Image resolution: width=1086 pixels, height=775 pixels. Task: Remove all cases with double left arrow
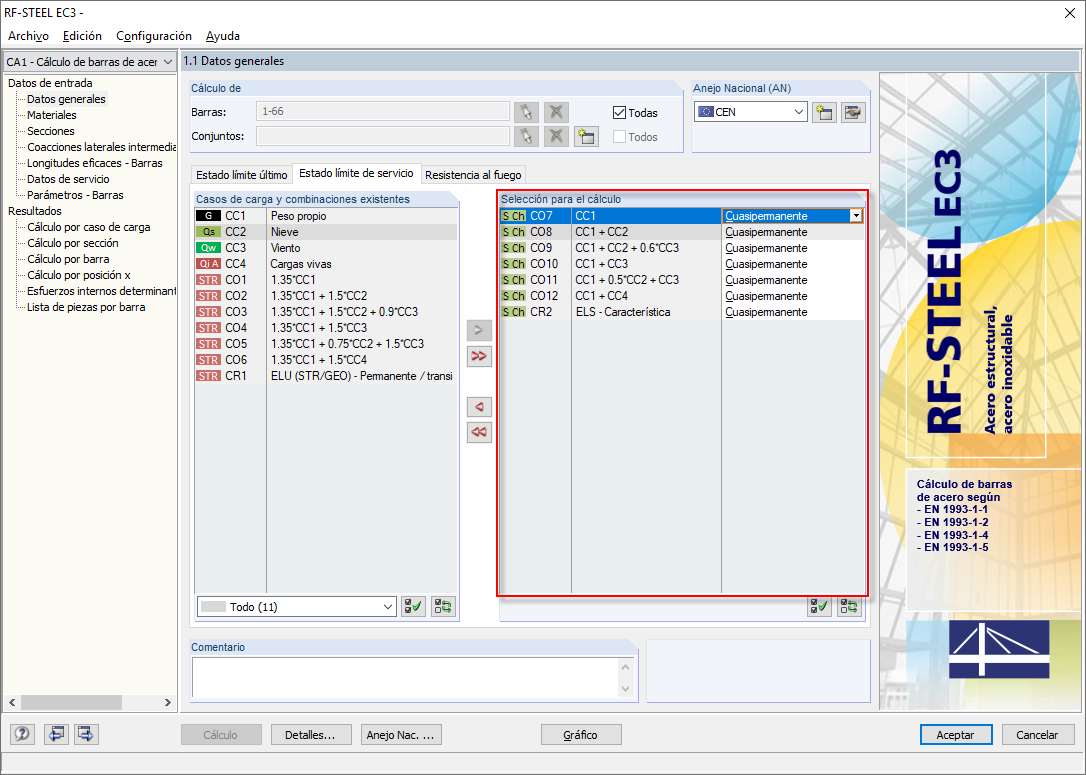pyautogui.click(x=479, y=432)
